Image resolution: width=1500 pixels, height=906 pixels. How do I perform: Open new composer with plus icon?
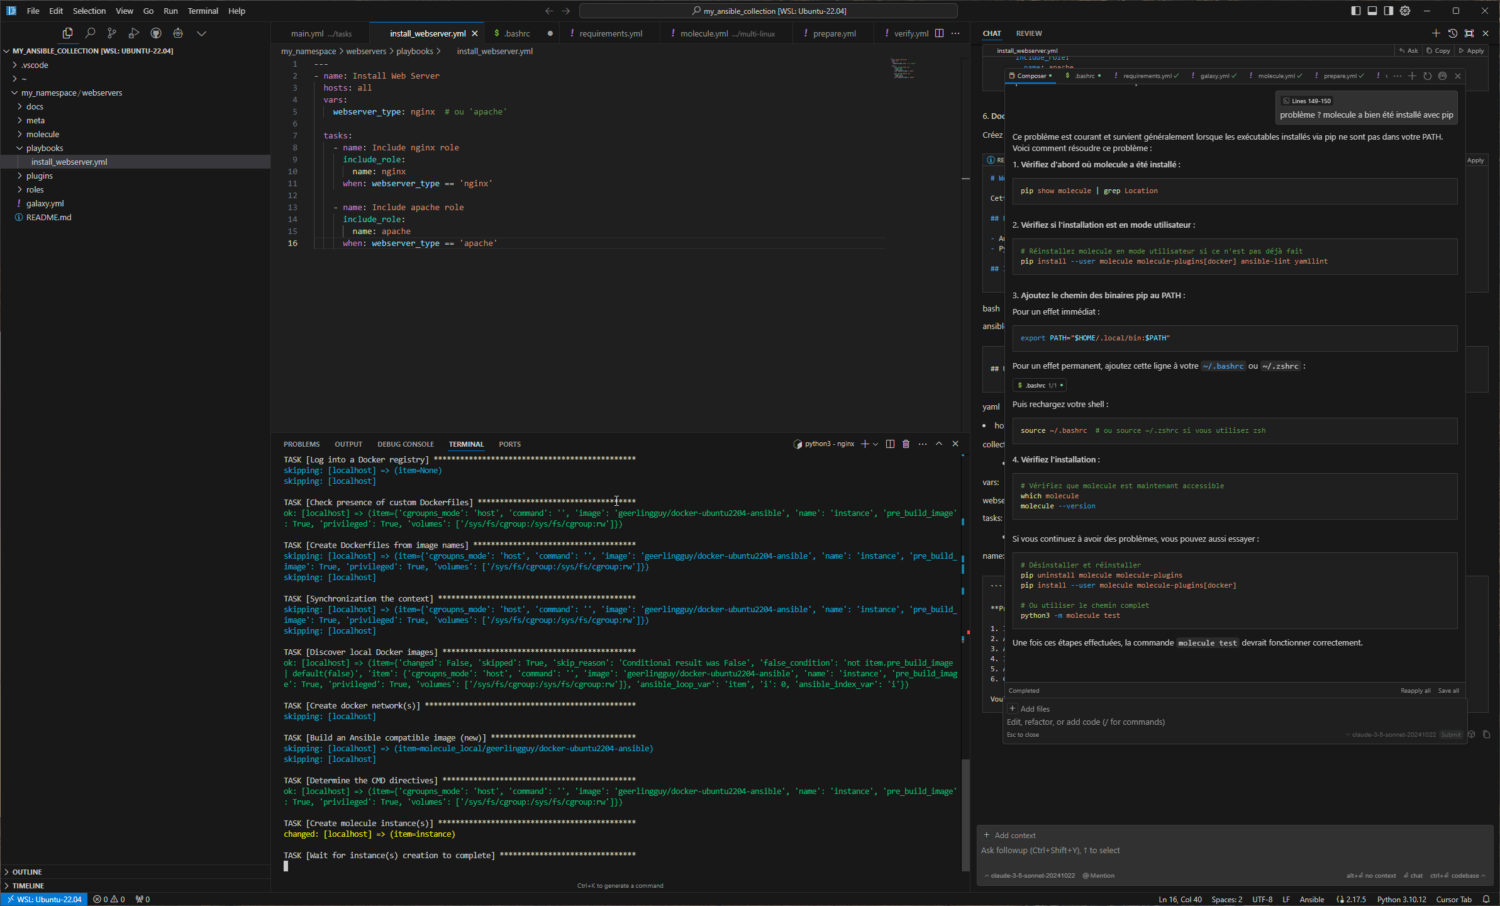[1412, 76]
